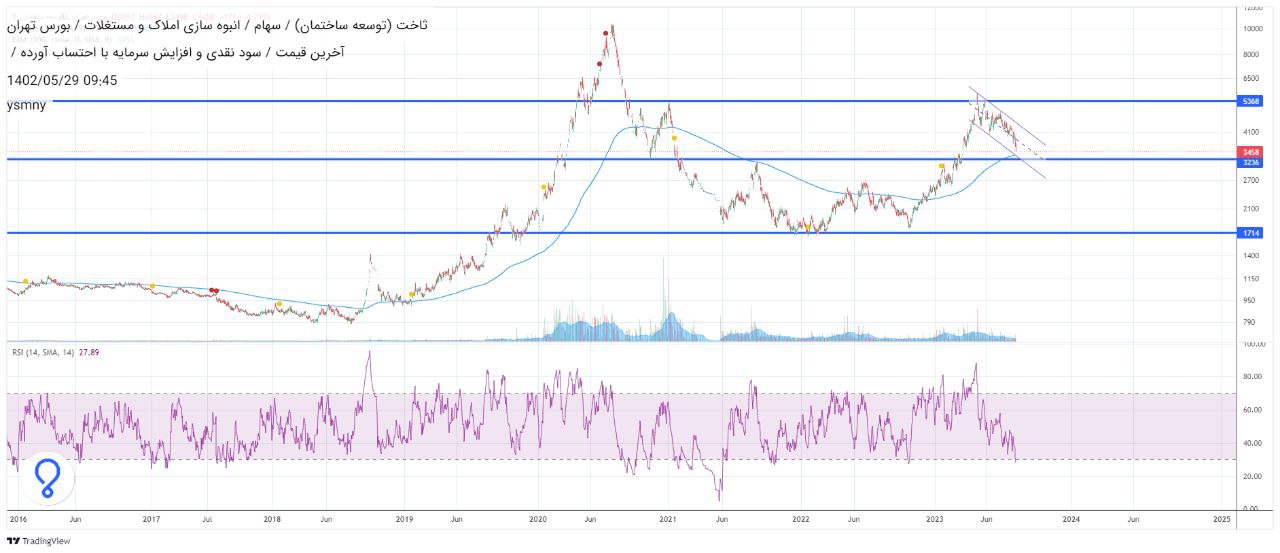Screen dimensions: 1280x553
Task: Click the 1402/05/29 09:45 timestamp text
Action: tap(62, 80)
